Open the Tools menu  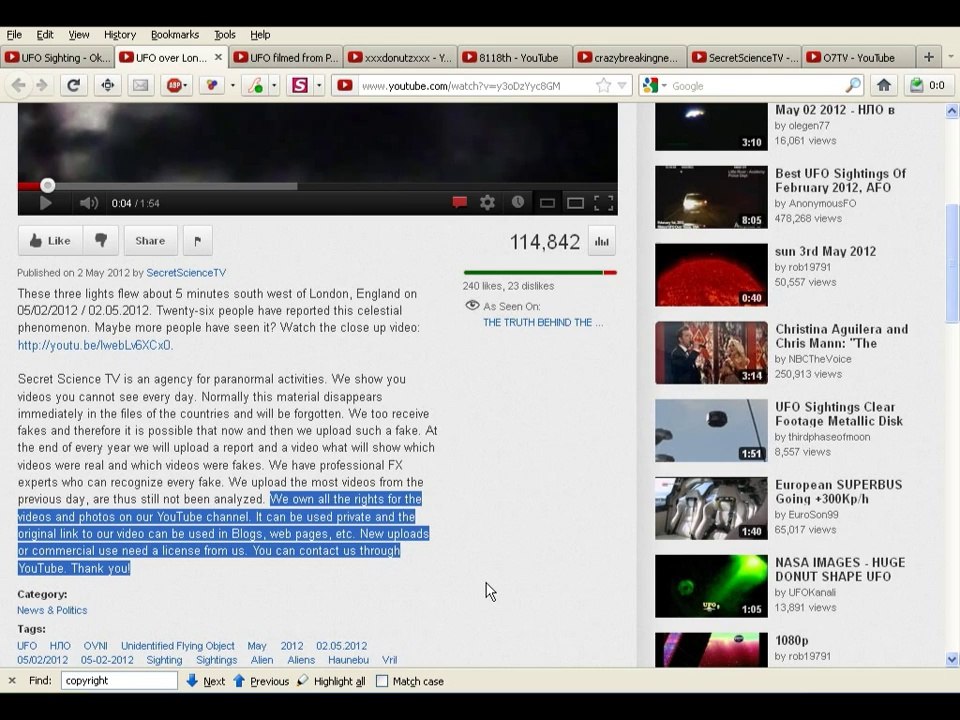tap(224, 35)
